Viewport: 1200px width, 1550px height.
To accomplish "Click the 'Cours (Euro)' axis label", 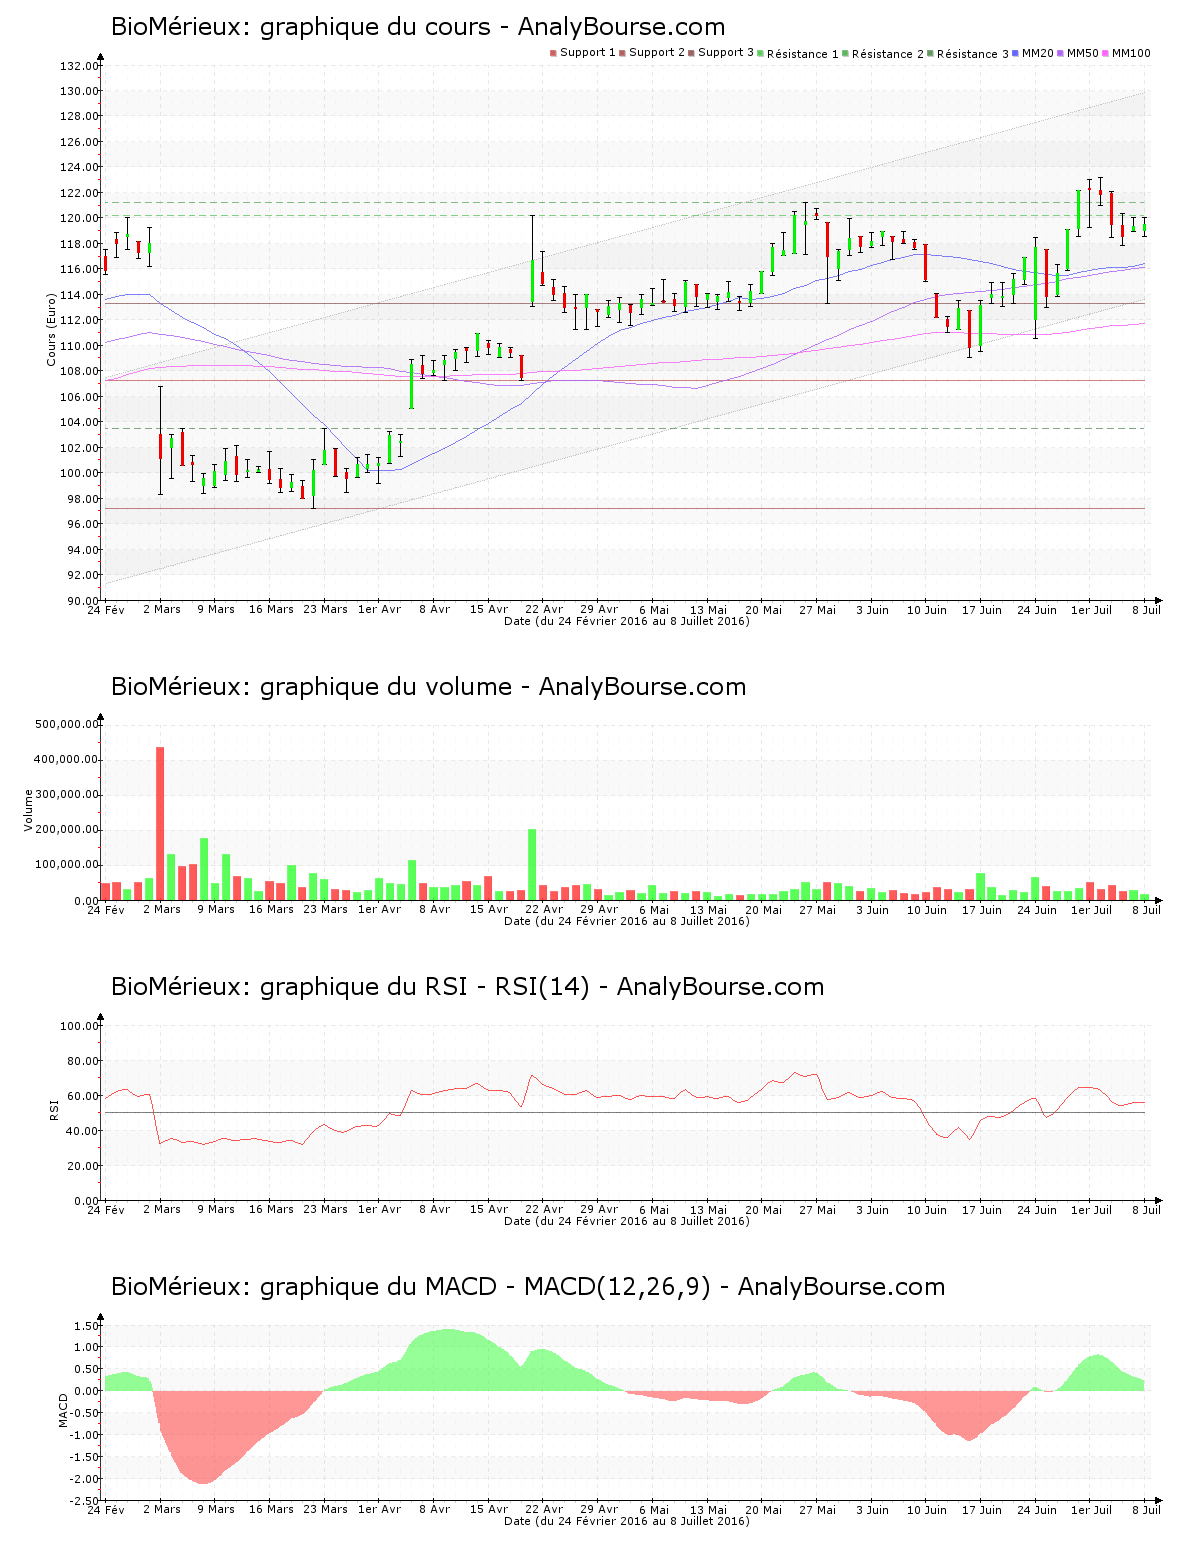I will pos(51,330).
